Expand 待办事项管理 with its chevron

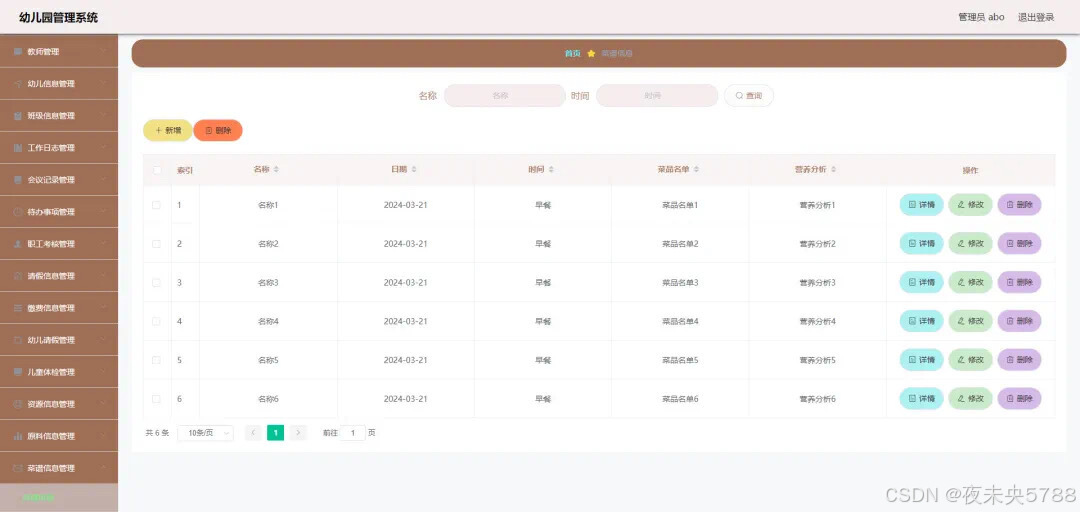pyautogui.click(x=103, y=212)
